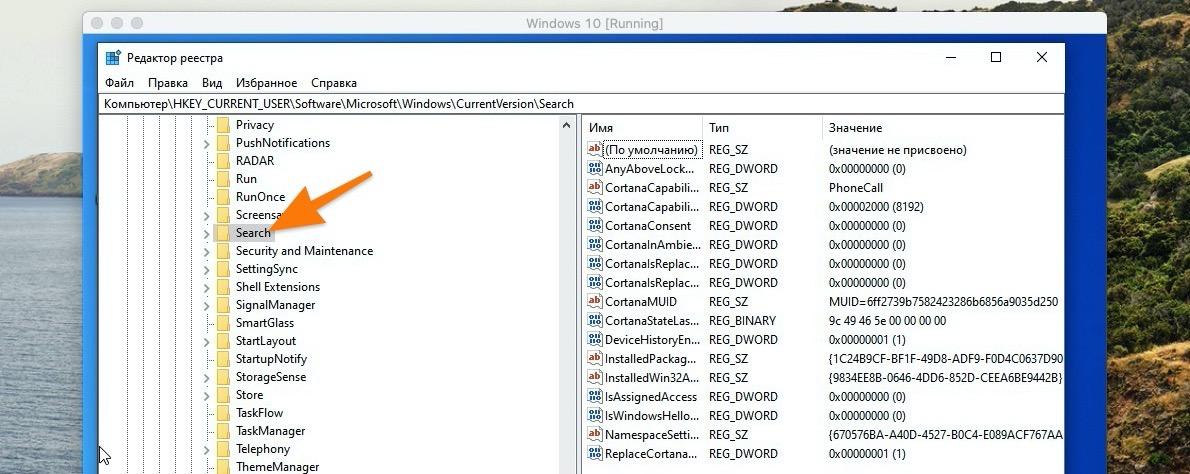Click the DWORD icon beside DeviceHistoryEn value
Screen dimensions: 1190x474
[x=595, y=339]
